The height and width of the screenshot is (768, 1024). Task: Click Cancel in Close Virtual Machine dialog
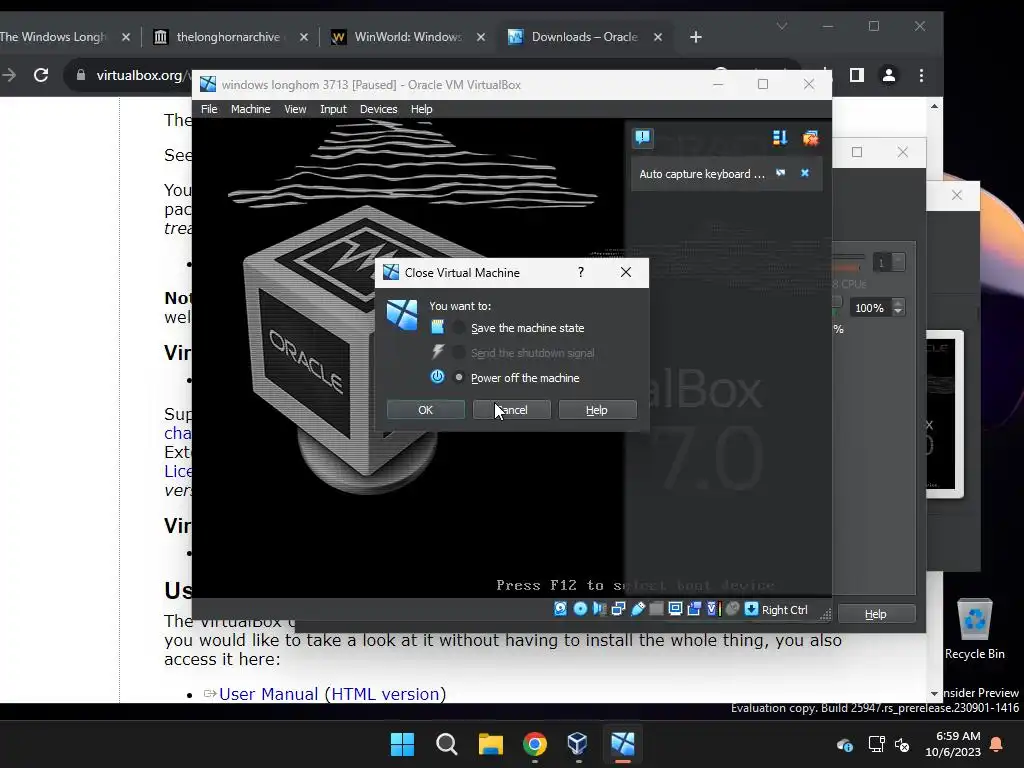coord(511,409)
